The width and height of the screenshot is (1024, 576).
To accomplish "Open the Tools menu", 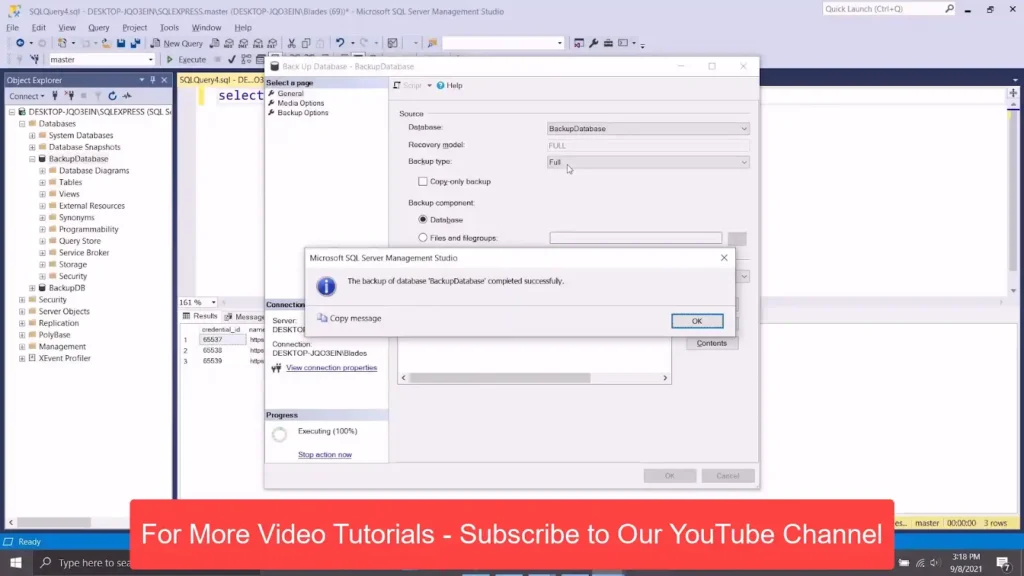I will [169, 27].
